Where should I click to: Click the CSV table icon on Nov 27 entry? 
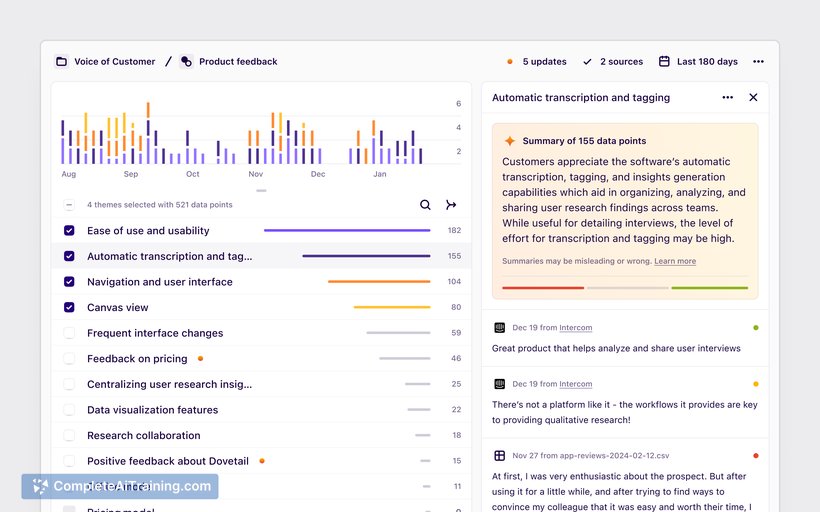(500, 456)
